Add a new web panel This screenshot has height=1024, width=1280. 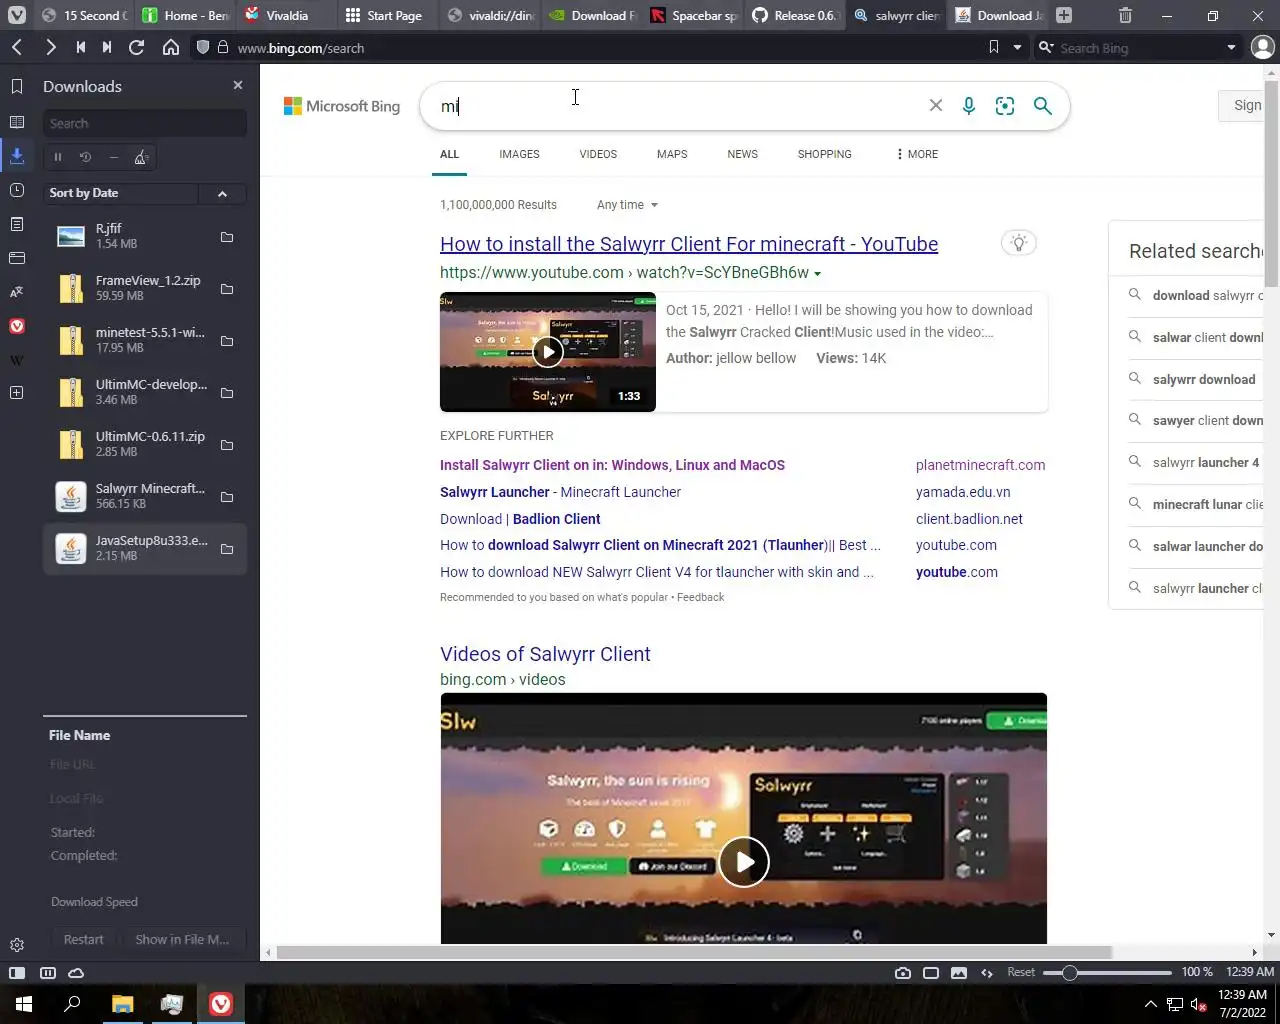(x=17, y=393)
